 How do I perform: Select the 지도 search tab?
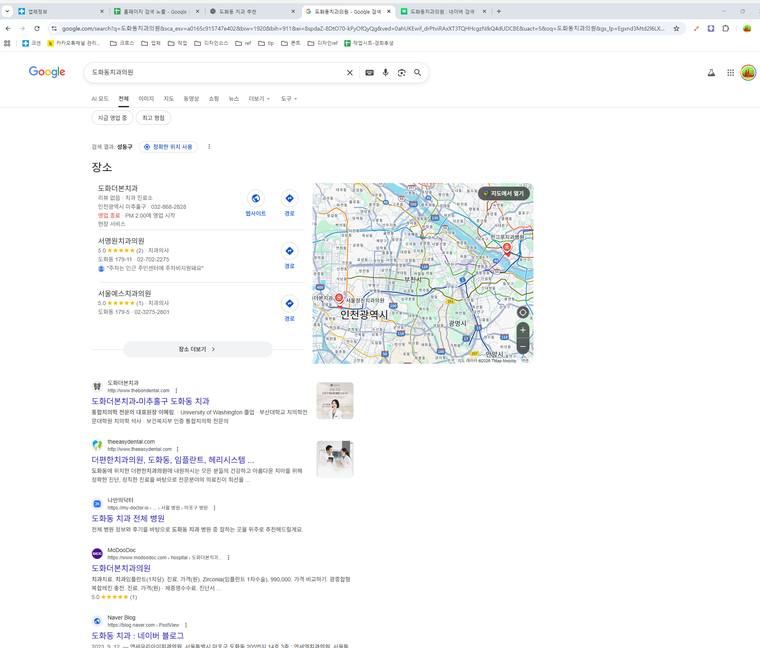pyautogui.click(x=168, y=98)
